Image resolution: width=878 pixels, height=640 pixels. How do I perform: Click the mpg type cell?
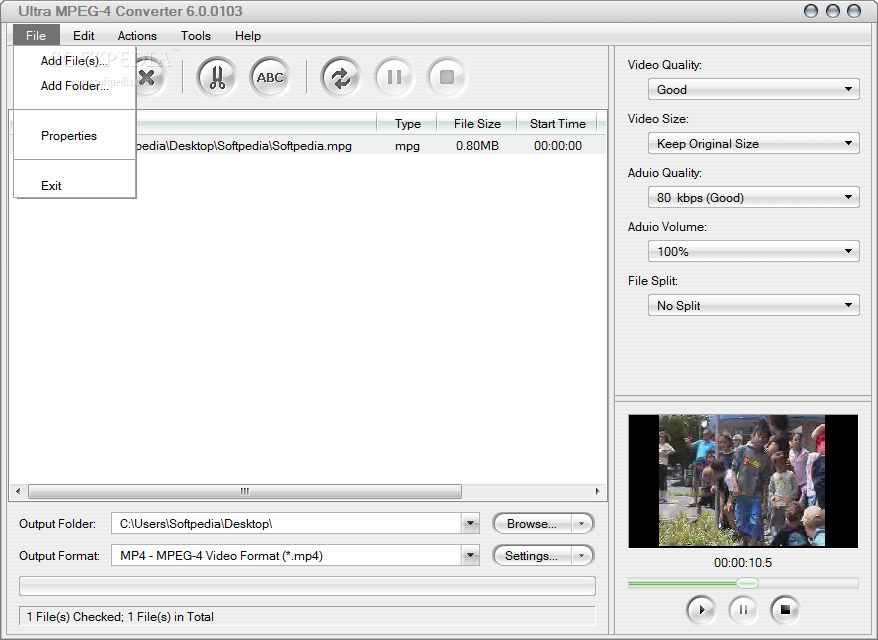pyautogui.click(x=407, y=146)
